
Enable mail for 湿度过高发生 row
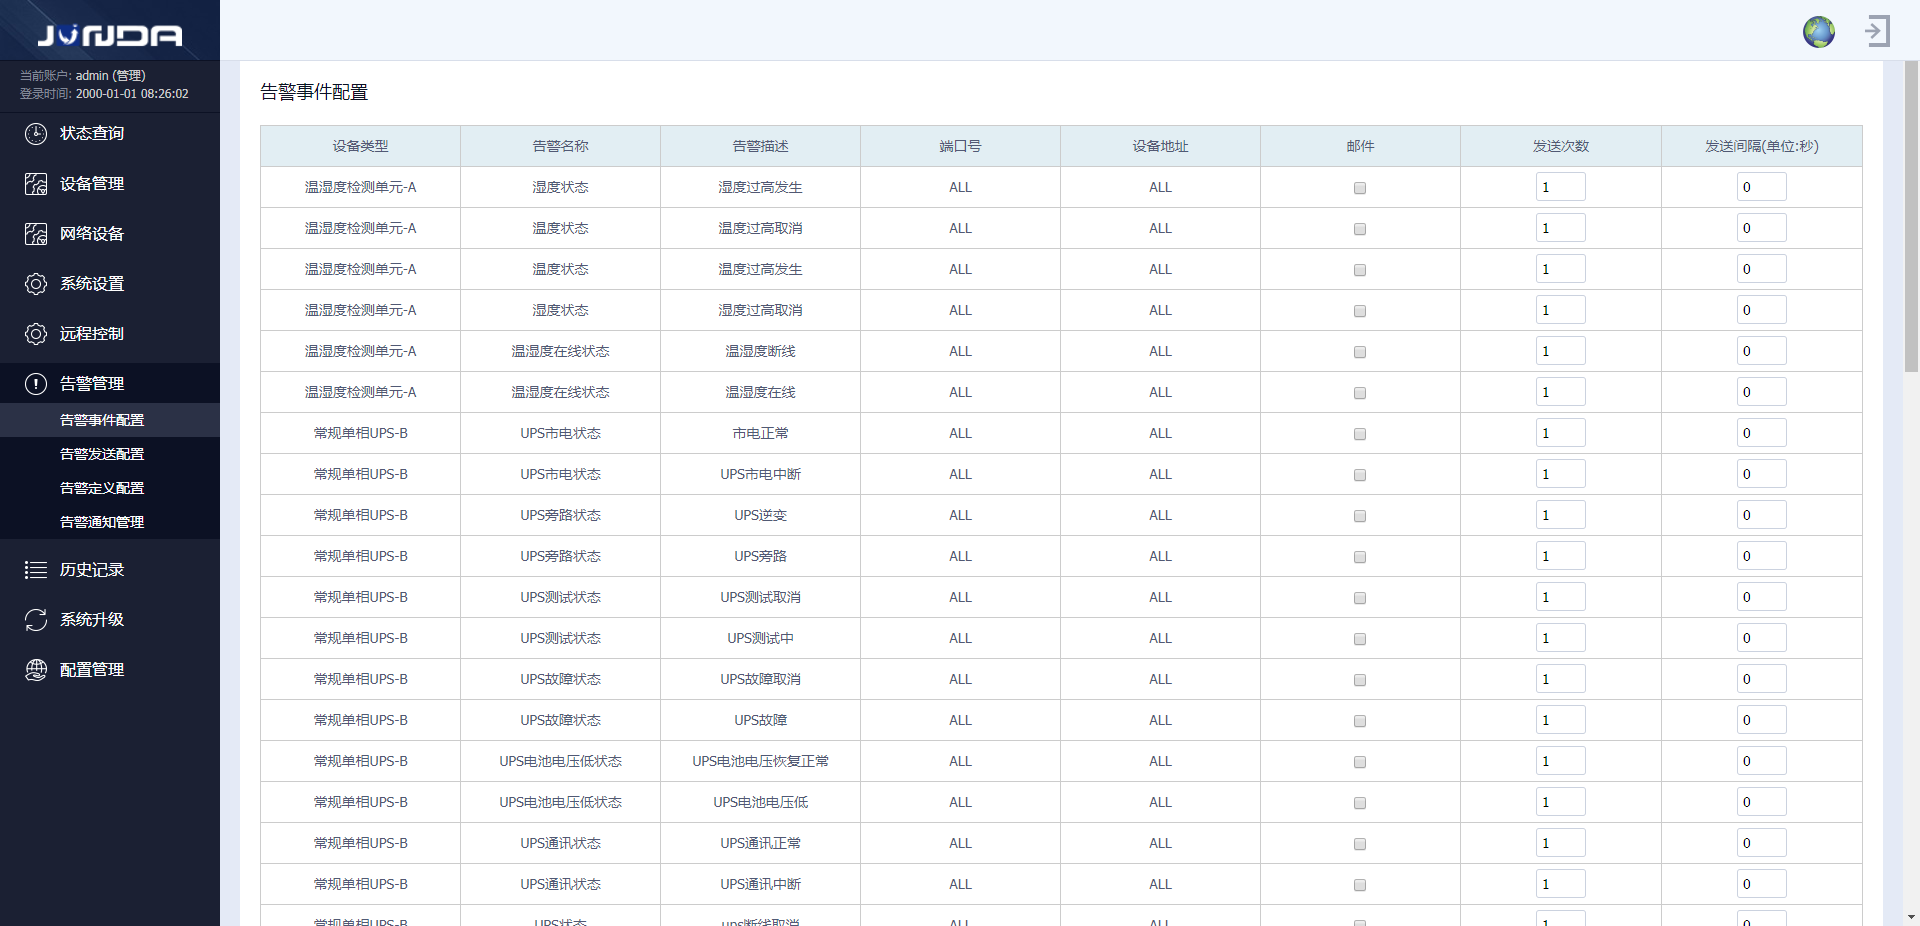[x=1360, y=188]
